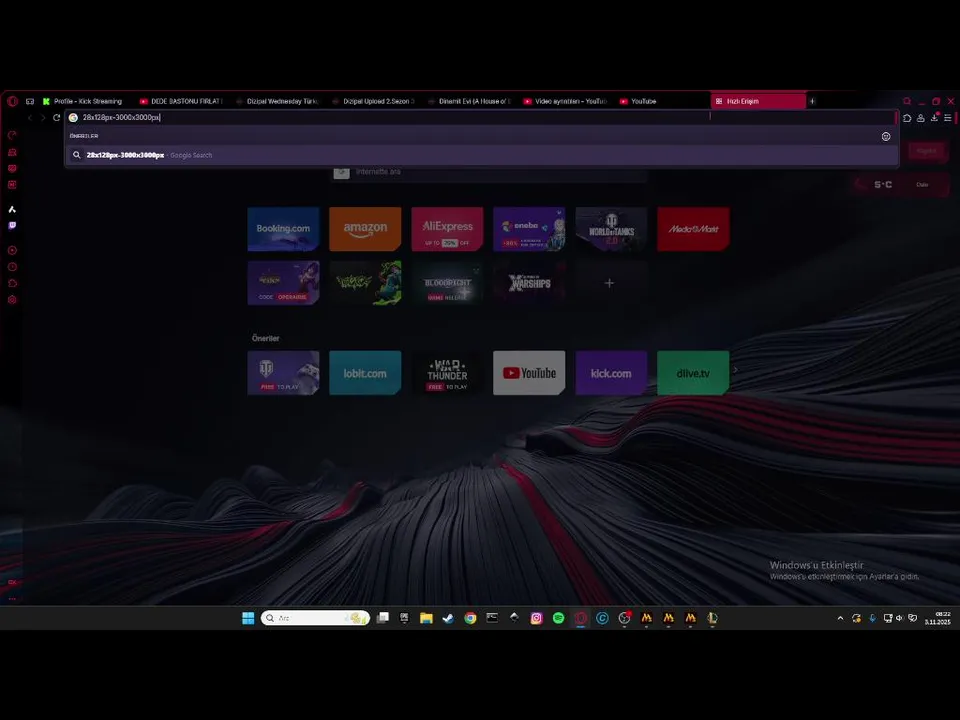This screenshot has height=720, width=960.
Task: Open the lobit.com suggestion tile
Action: tap(365, 373)
